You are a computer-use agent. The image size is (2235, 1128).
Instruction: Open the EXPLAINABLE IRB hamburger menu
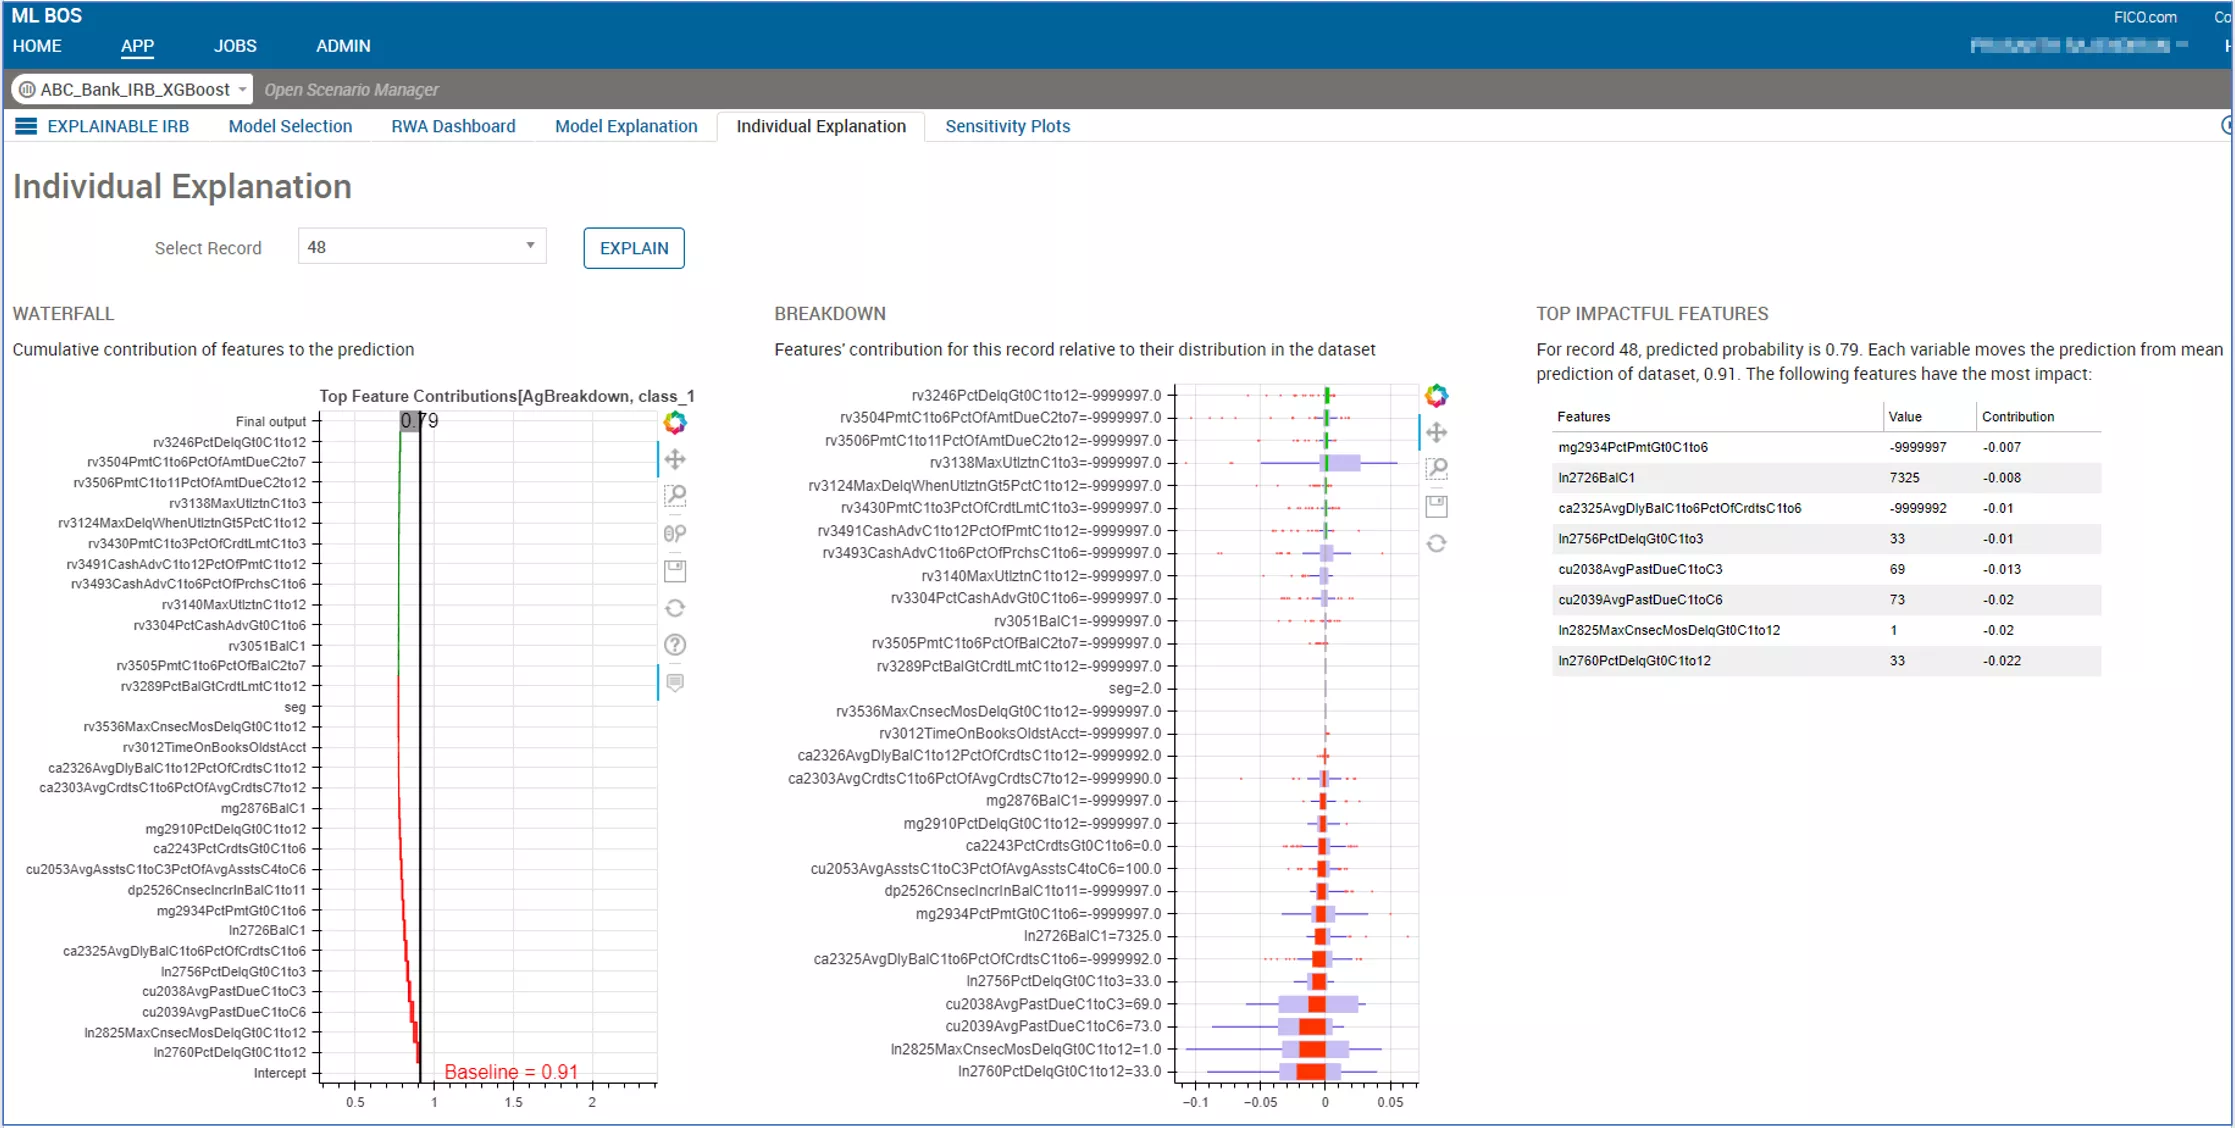[x=26, y=126]
